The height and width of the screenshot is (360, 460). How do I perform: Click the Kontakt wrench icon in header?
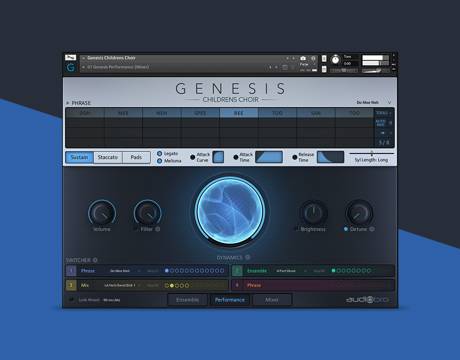70,57
